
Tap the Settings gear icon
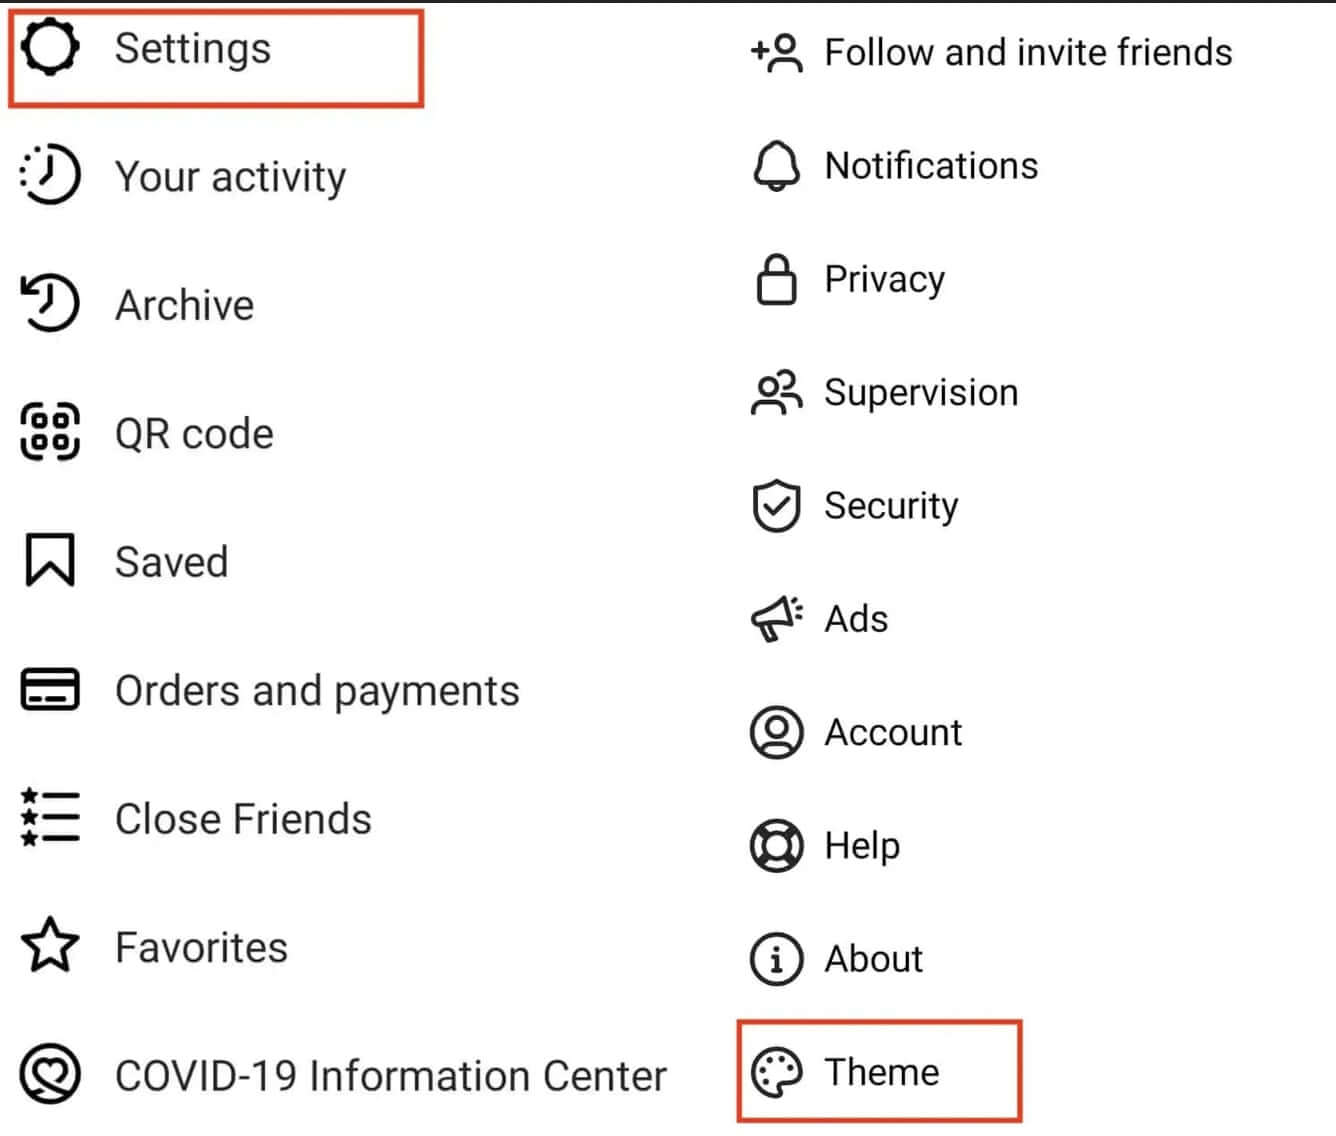[49, 49]
